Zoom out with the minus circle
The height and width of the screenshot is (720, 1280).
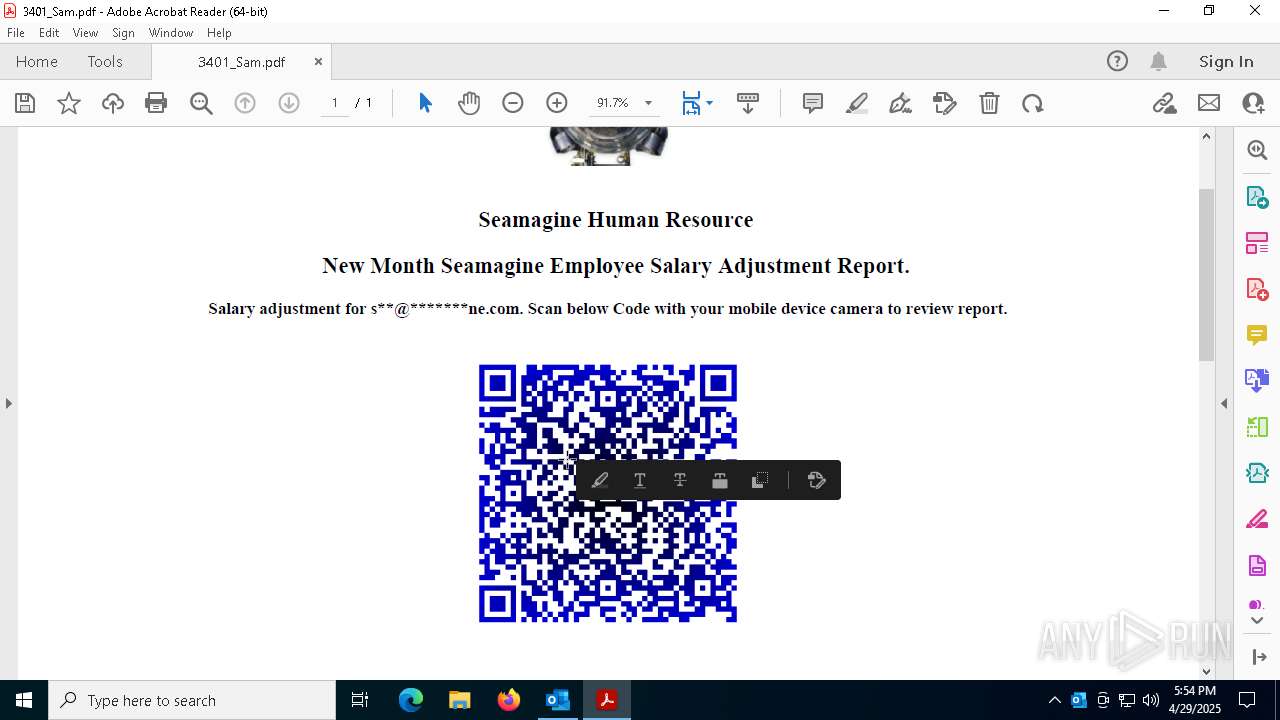(x=513, y=103)
